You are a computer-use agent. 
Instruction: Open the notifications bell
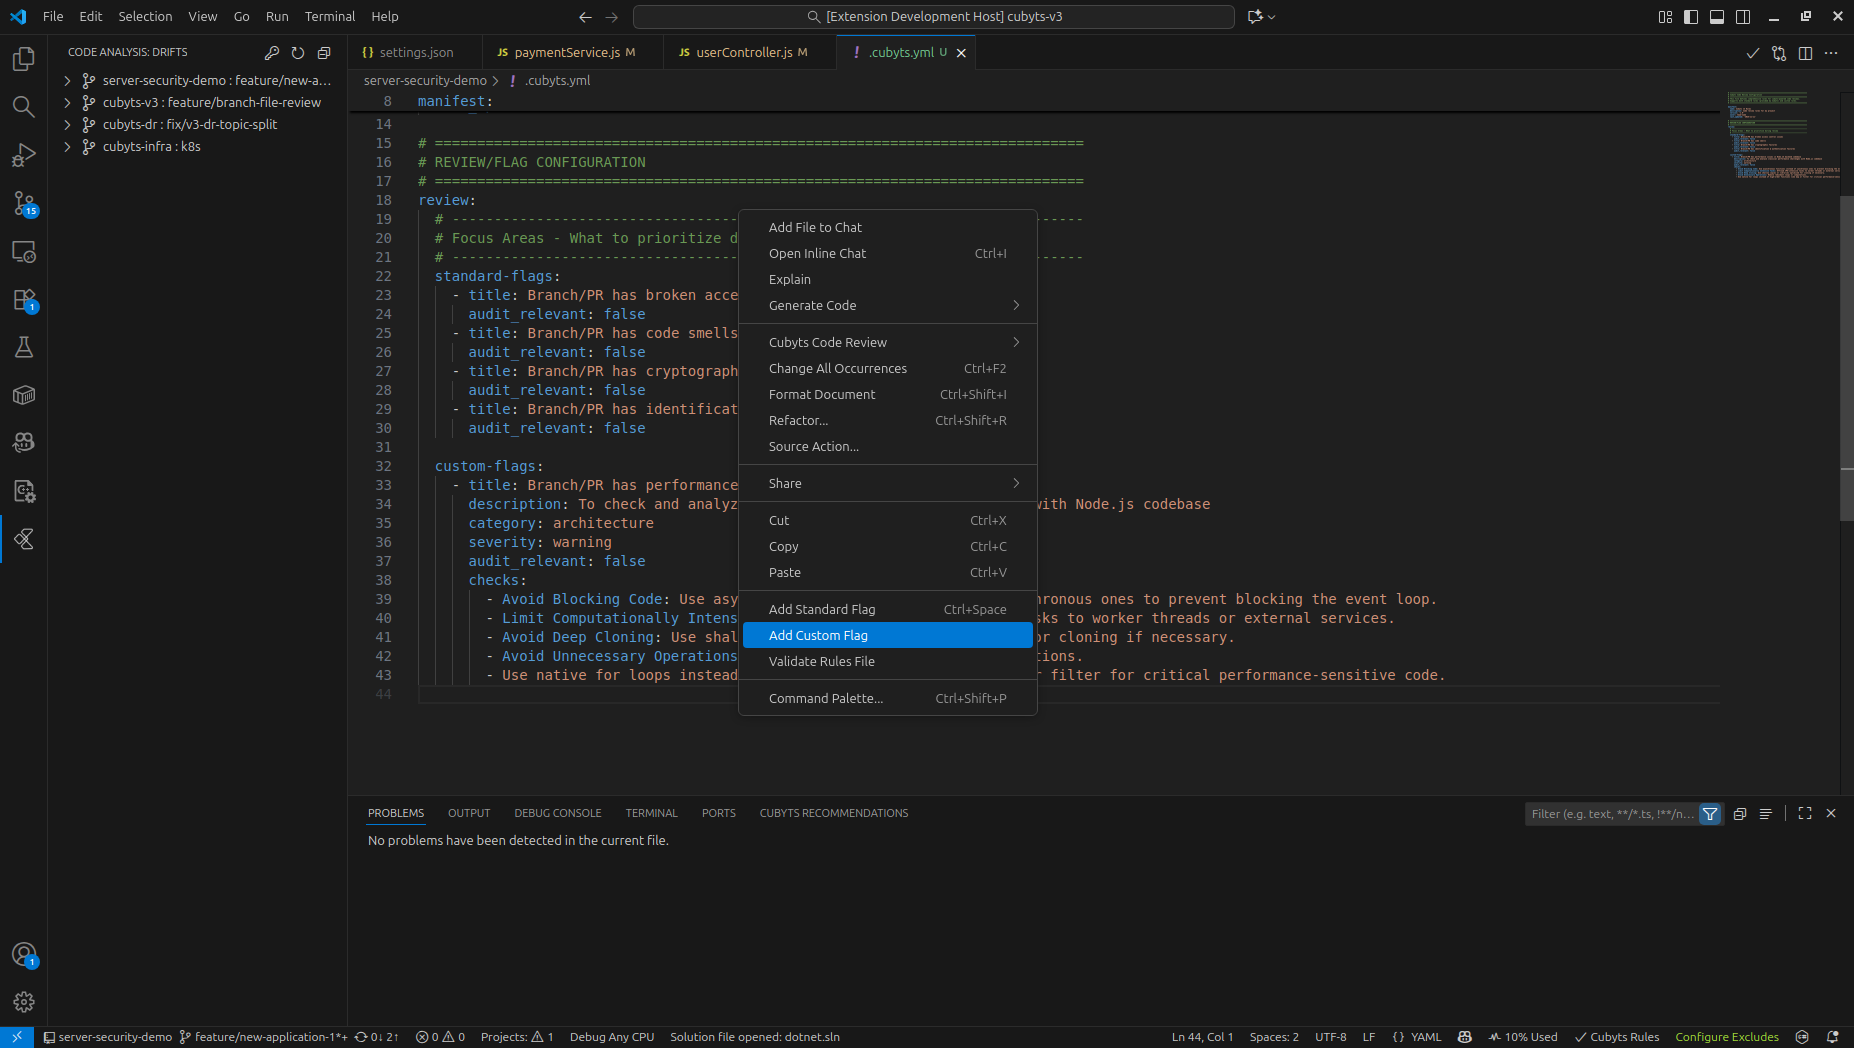[x=1833, y=1037]
